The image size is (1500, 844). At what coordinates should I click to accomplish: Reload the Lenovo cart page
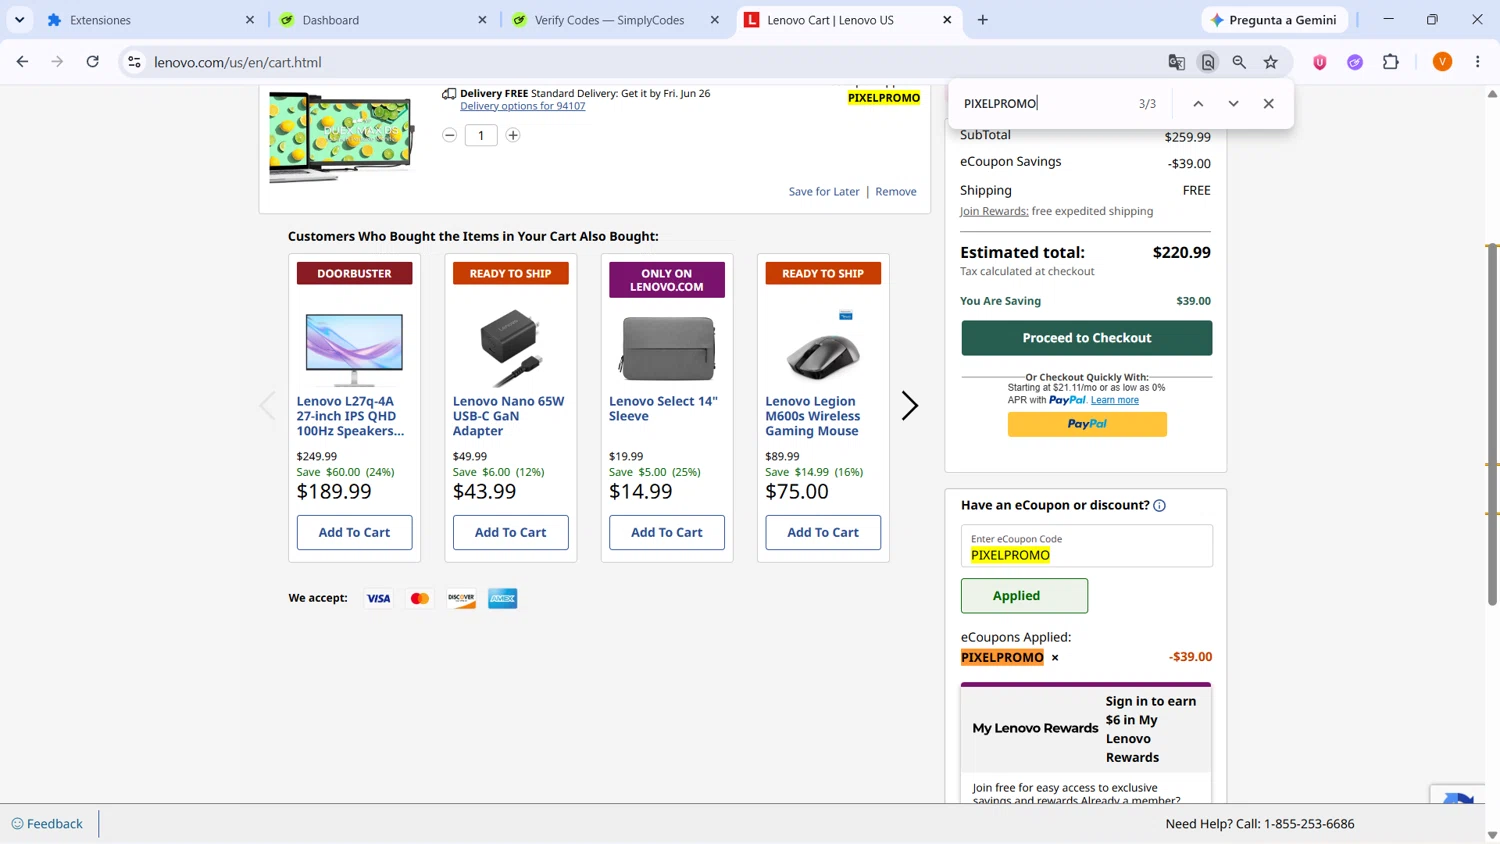(92, 62)
